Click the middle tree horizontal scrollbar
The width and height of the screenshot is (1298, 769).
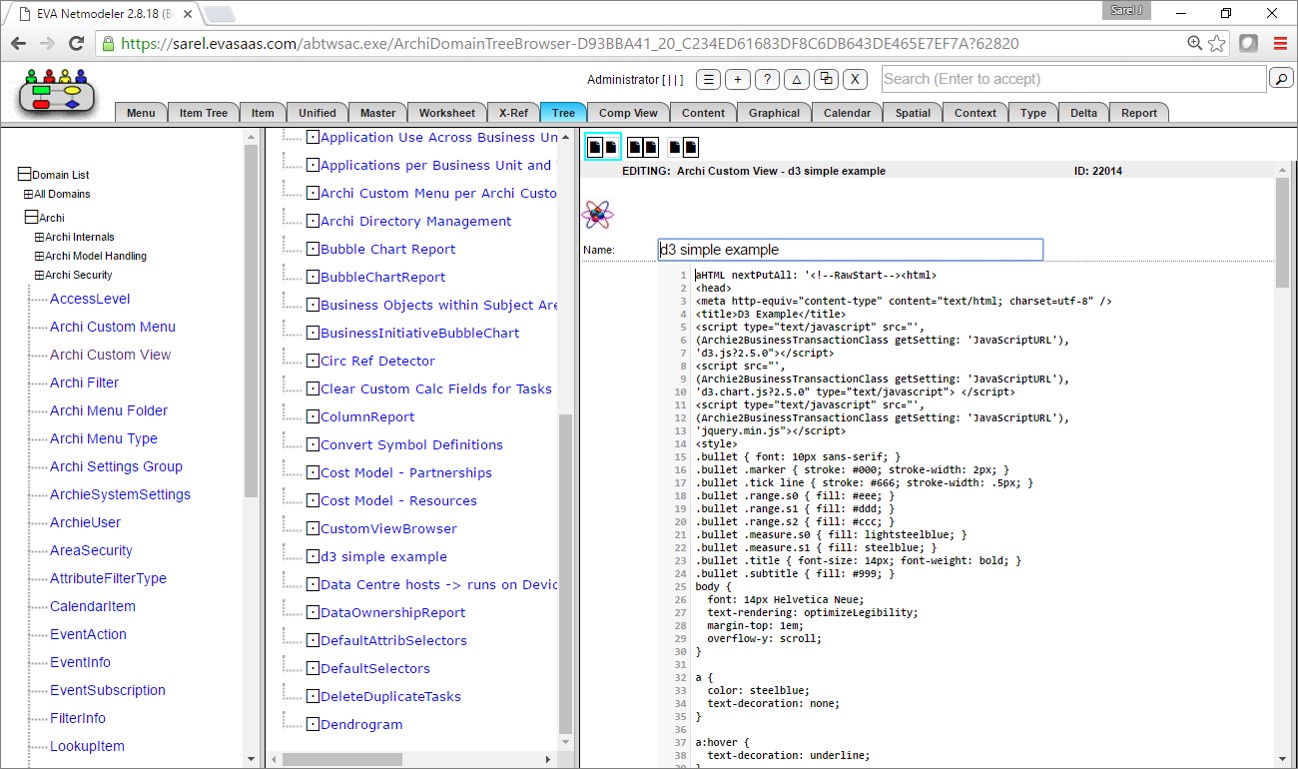click(x=343, y=760)
